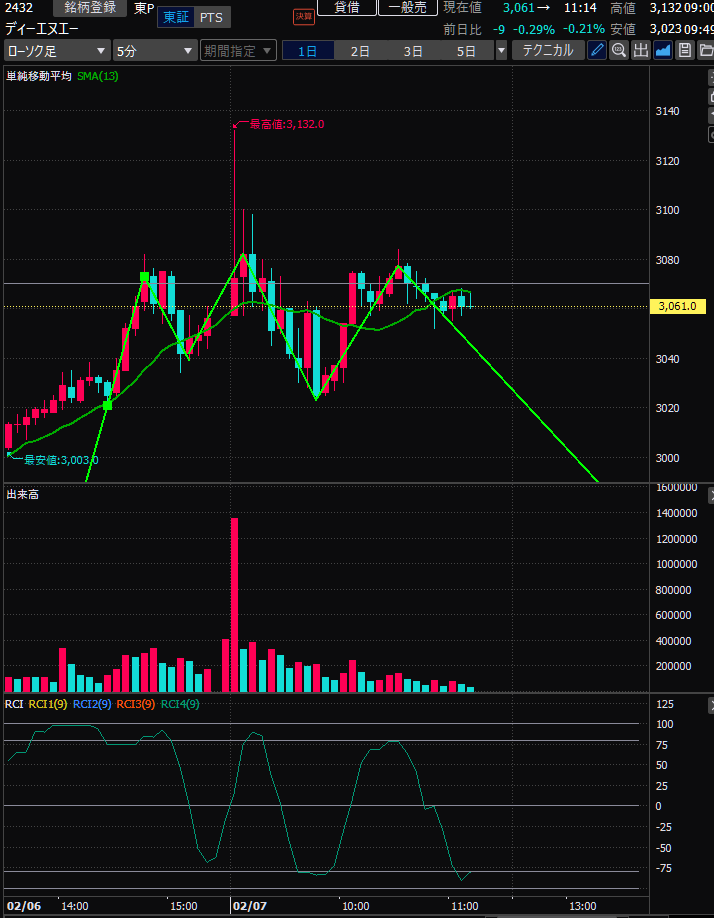Open the テクニカル indicators button

548,50
